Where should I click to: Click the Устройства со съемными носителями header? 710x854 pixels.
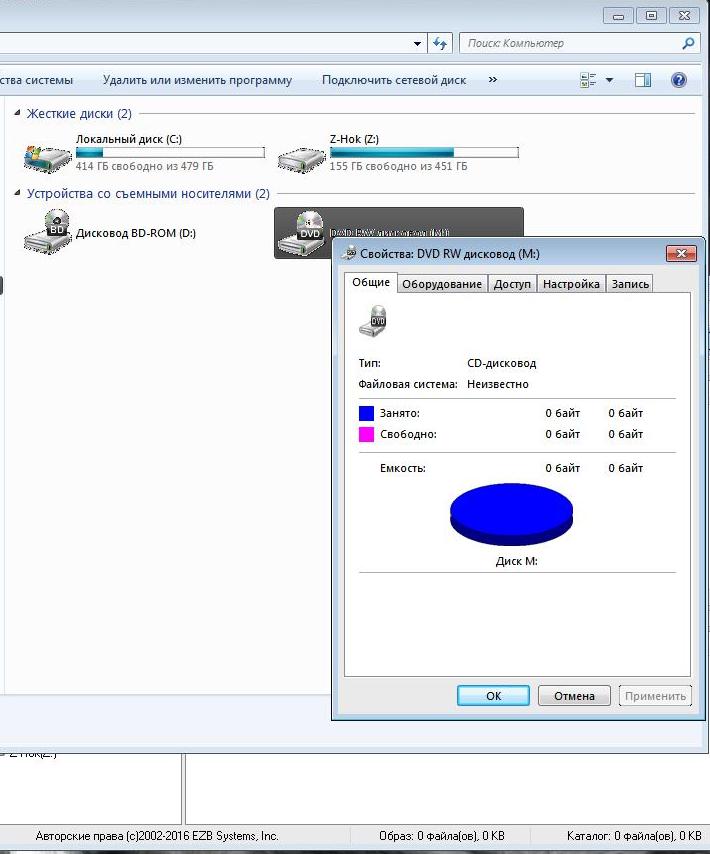pyautogui.click(x=148, y=193)
